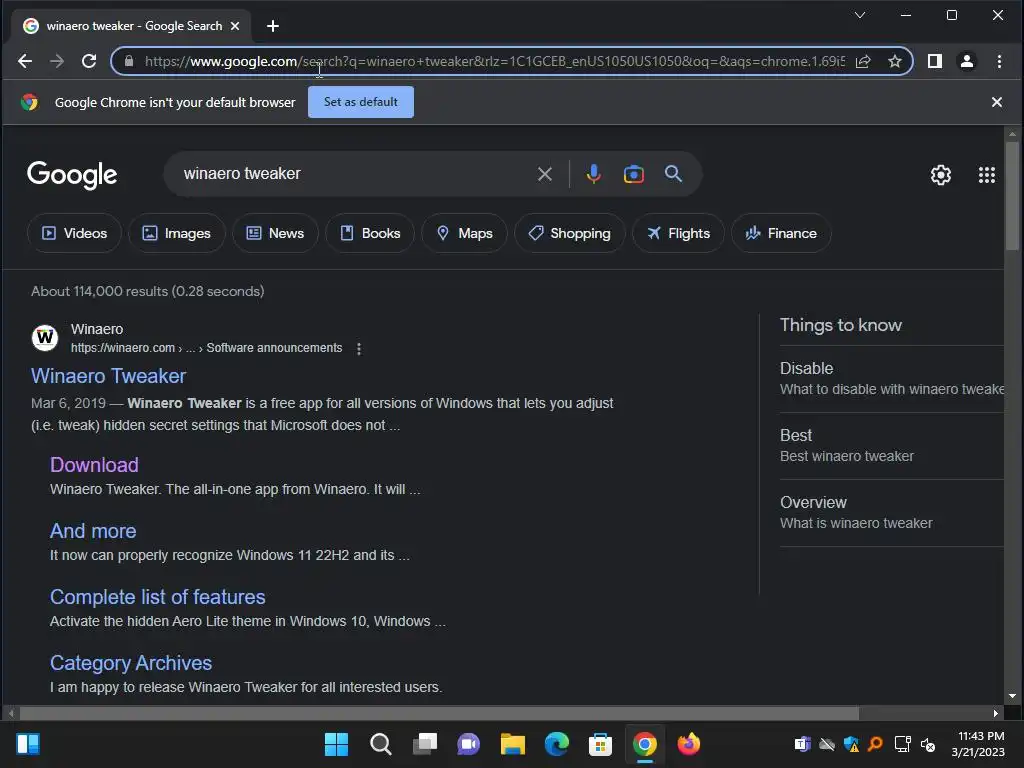1024x768 pixels.
Task: Click the horizontal page scrollbar
Action: pyautogui.click(x=439, y=712)
